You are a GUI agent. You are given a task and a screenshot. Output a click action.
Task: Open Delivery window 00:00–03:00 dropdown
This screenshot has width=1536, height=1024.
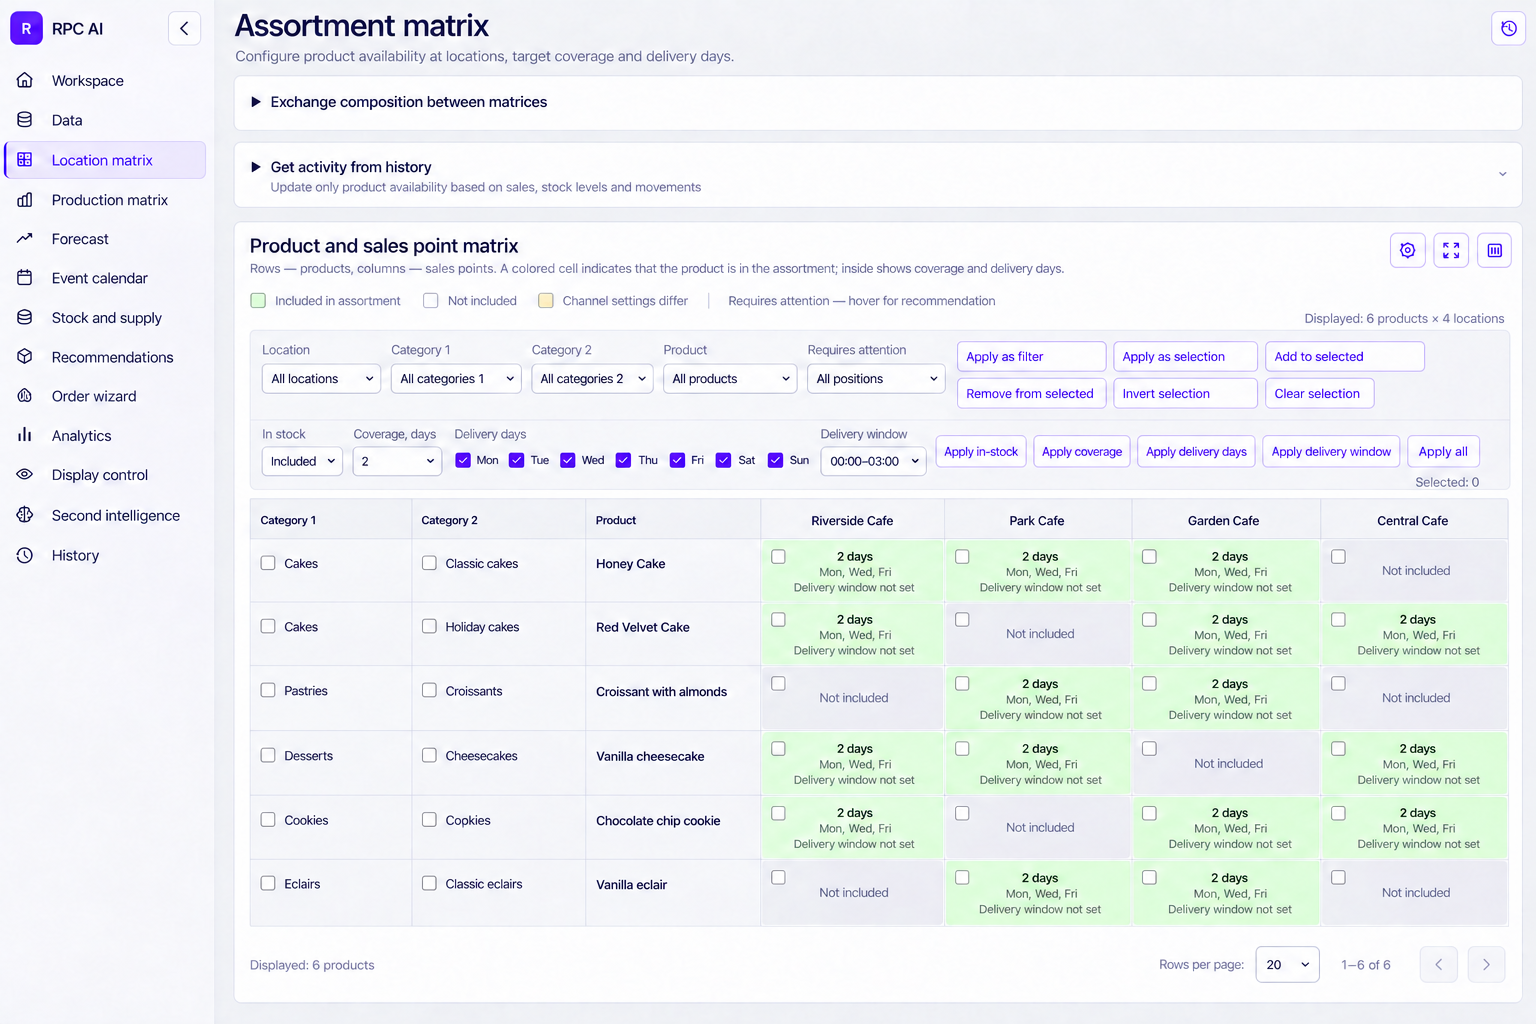(873, 461)
